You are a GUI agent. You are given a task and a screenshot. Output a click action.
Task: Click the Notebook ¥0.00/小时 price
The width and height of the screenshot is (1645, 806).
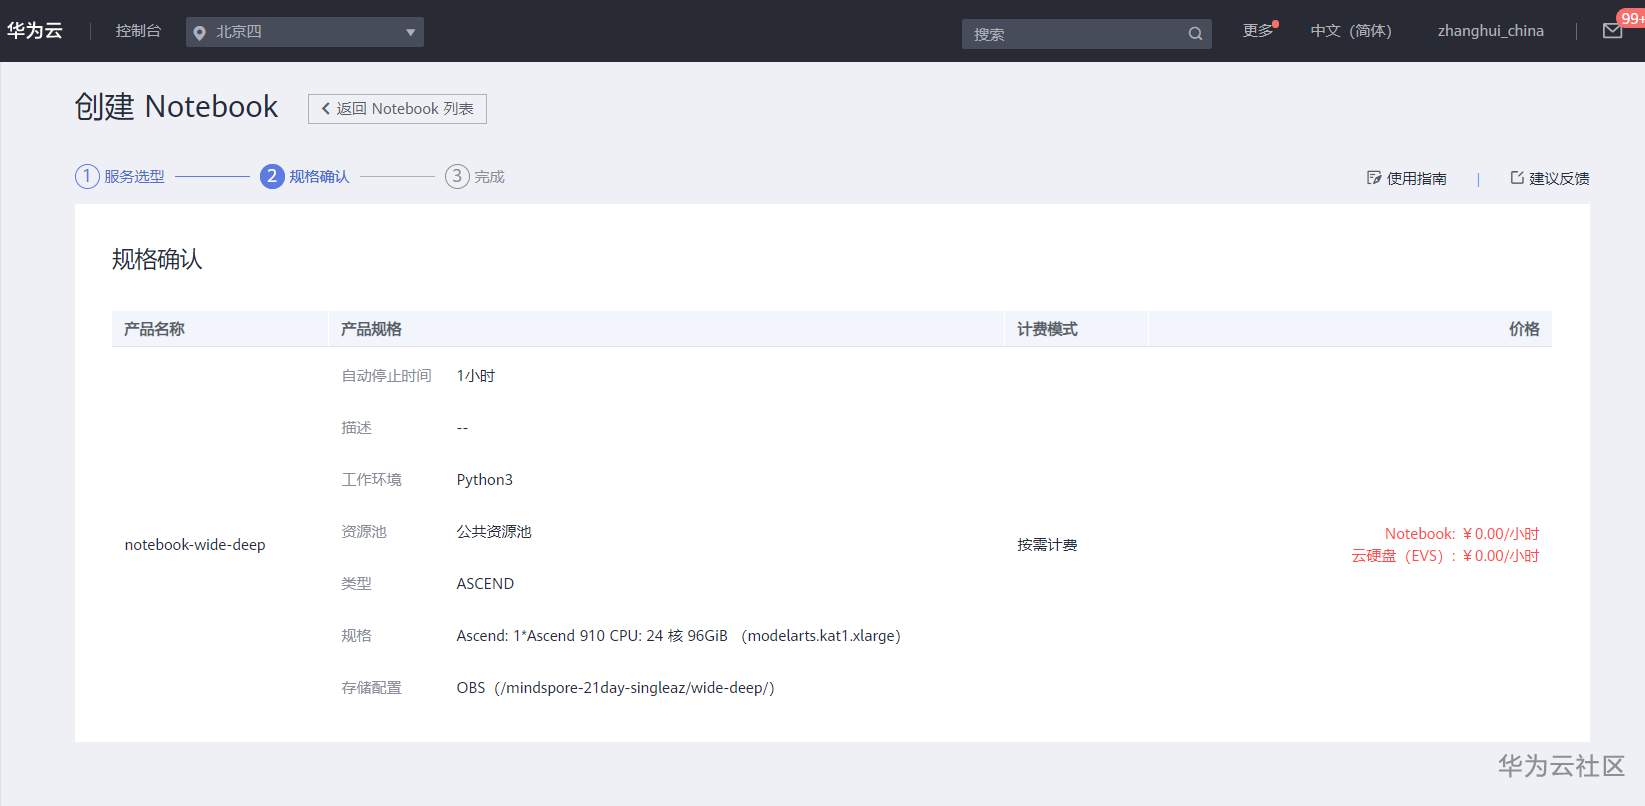[1462, 534]
